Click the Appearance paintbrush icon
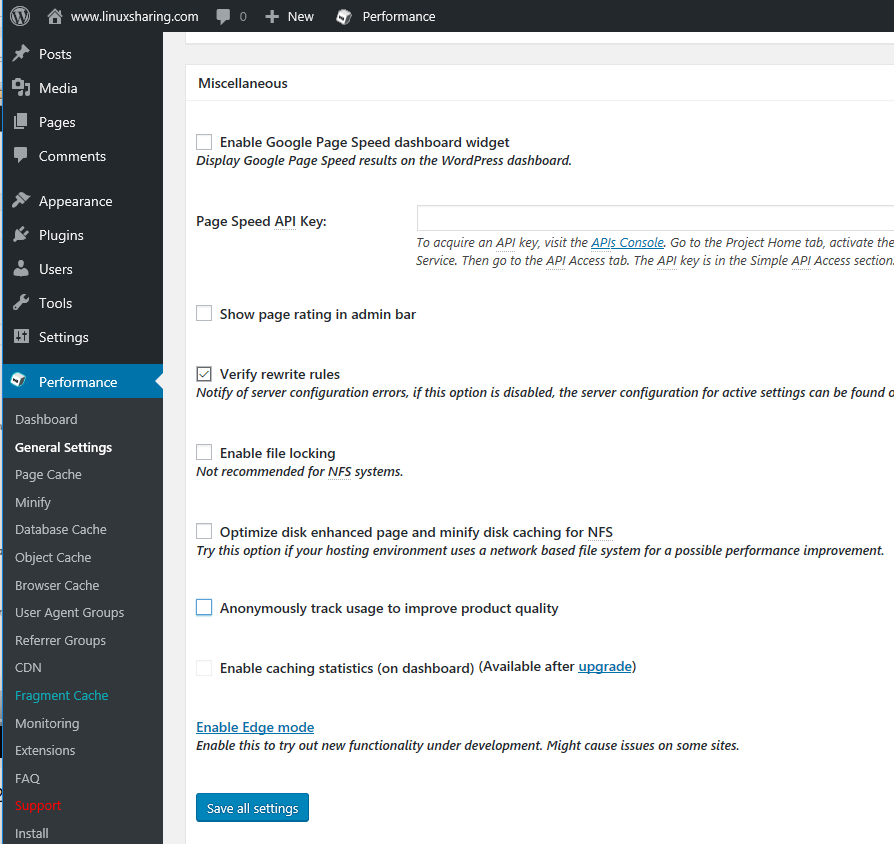Image resolution: width=894 pixels, height=844 pixels. pyautogui.click(x=21, y=201)
